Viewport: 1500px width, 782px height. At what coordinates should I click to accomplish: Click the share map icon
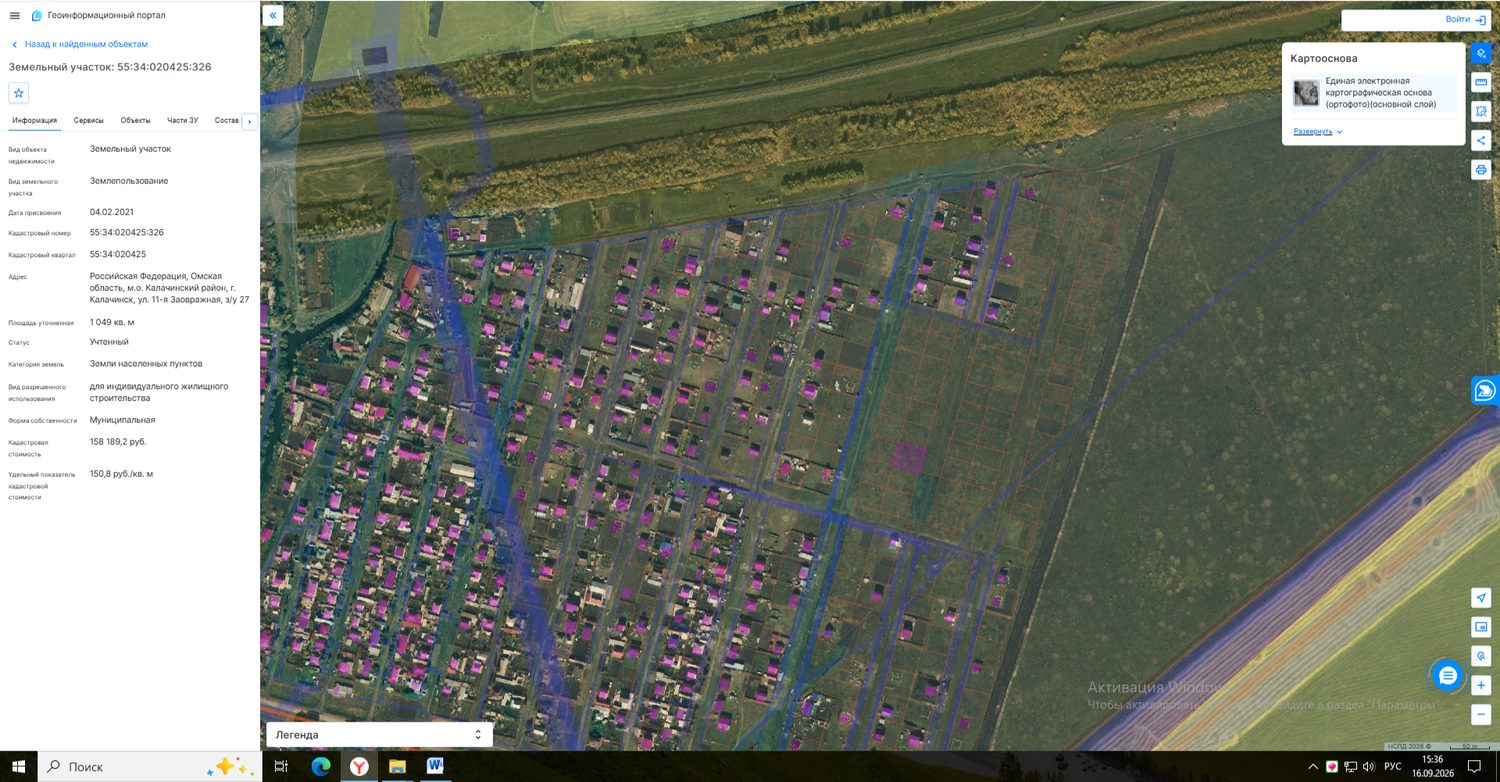[x=1481, y=141]
